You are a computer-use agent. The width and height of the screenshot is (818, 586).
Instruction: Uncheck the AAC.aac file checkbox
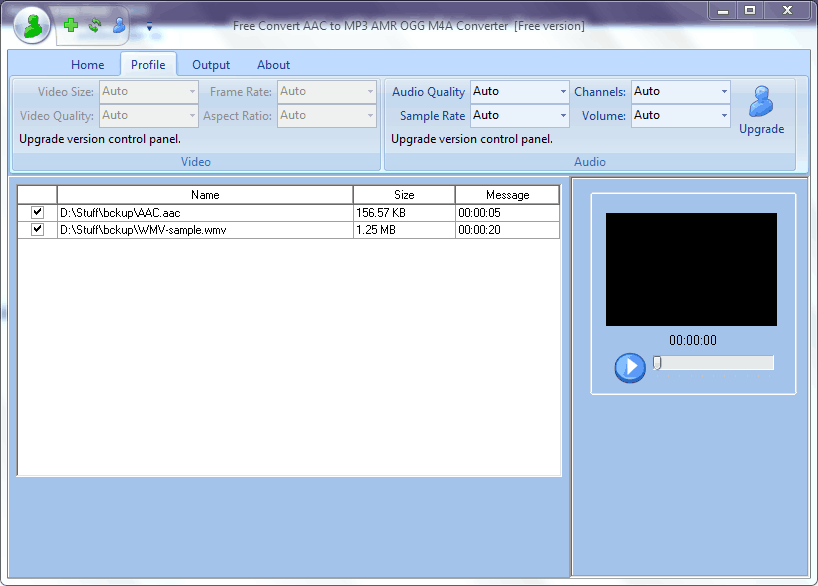[38, 212]
